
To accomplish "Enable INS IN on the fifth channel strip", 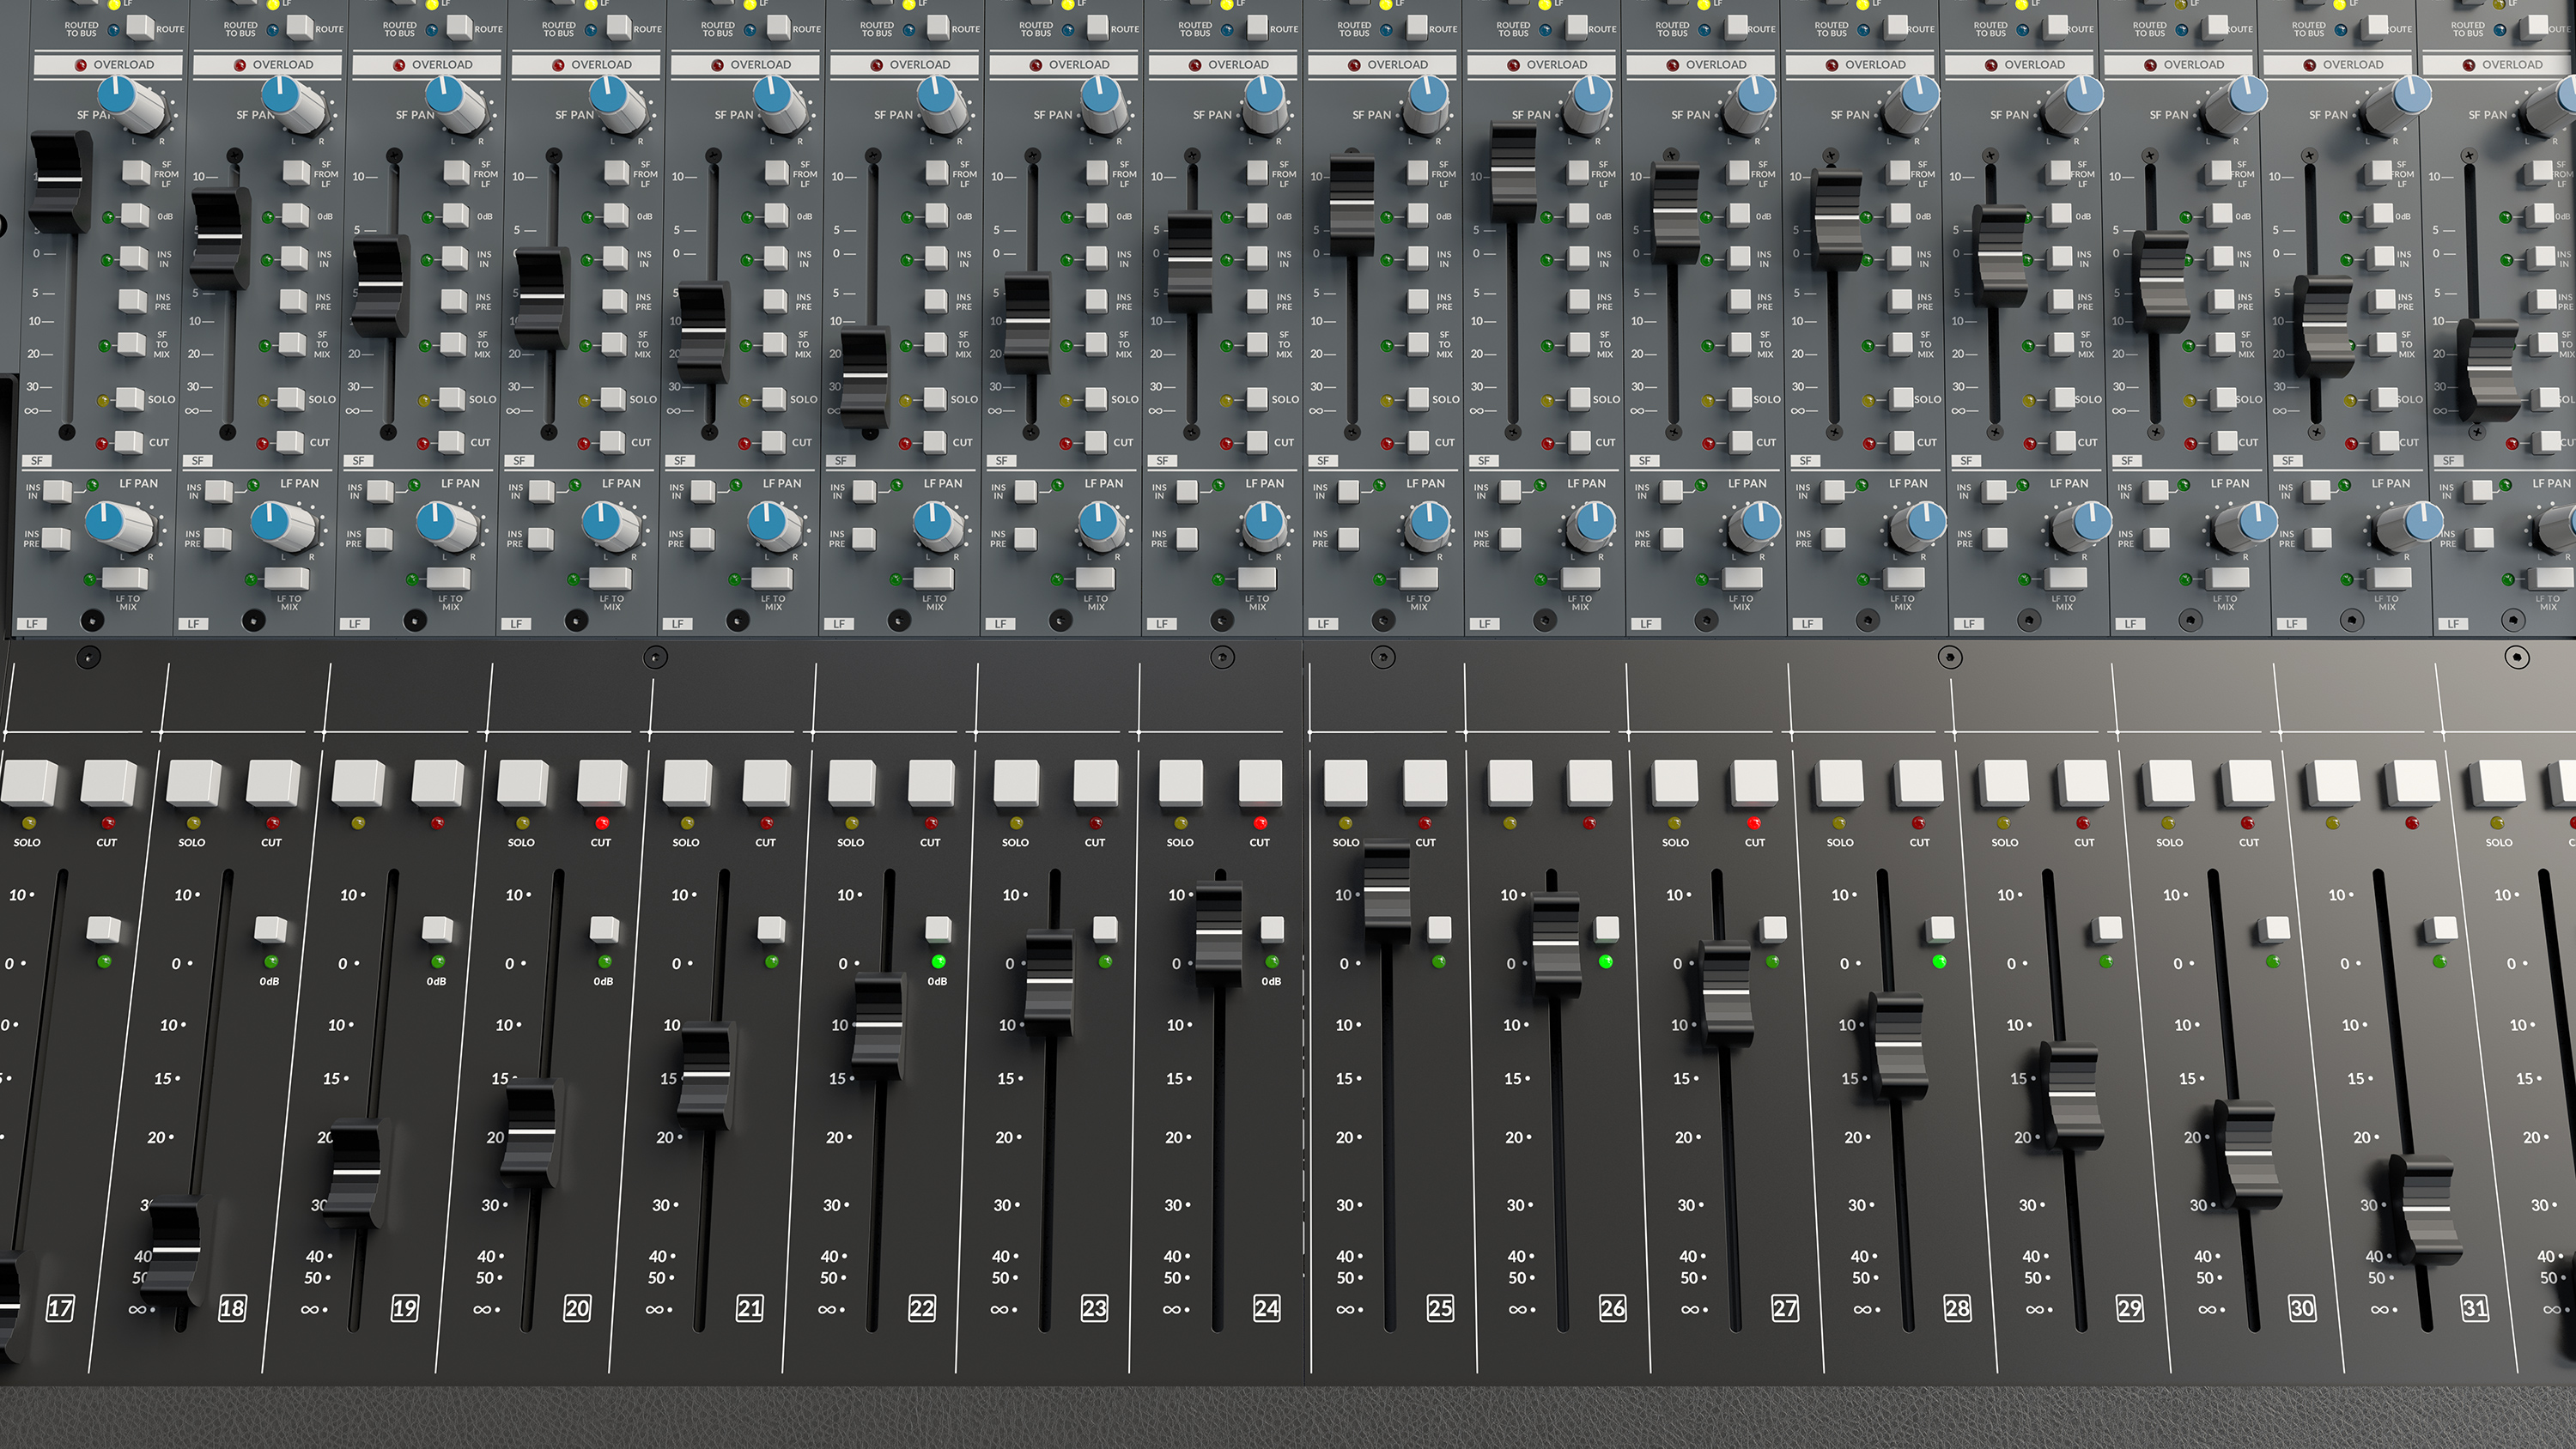I will [778, 256].
